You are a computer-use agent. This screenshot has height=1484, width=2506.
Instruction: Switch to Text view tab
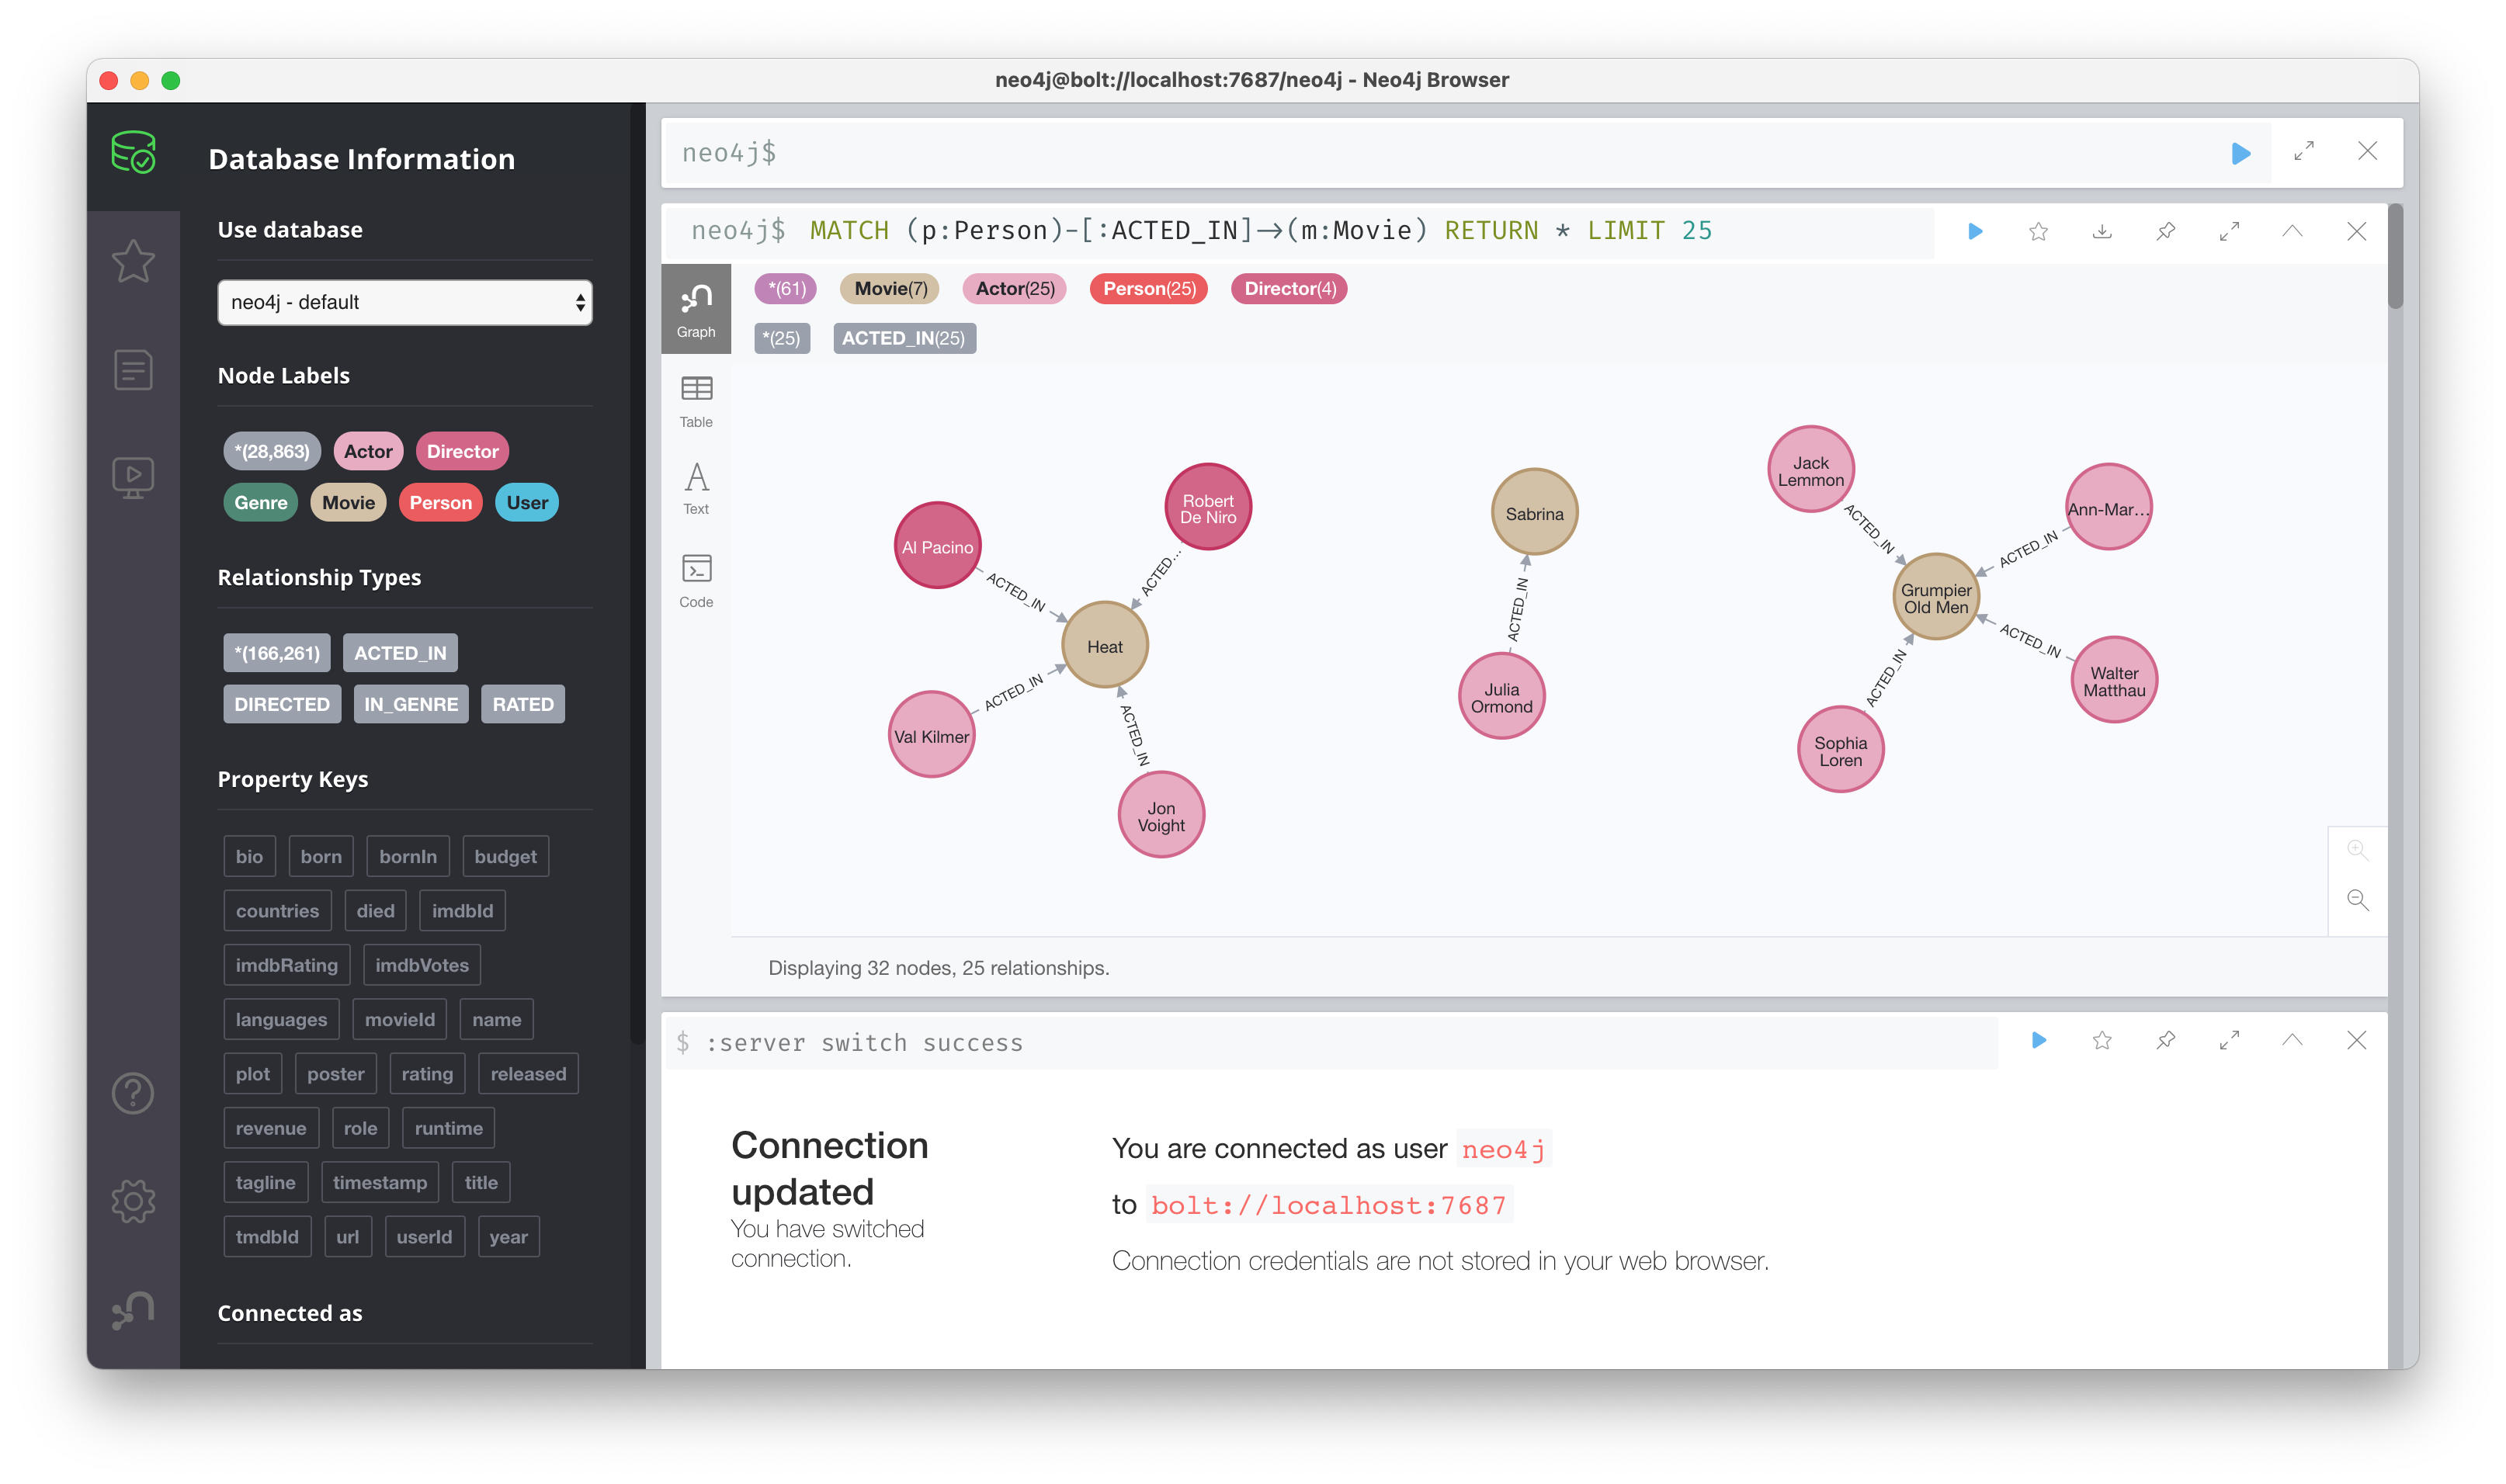coord(696,489)
